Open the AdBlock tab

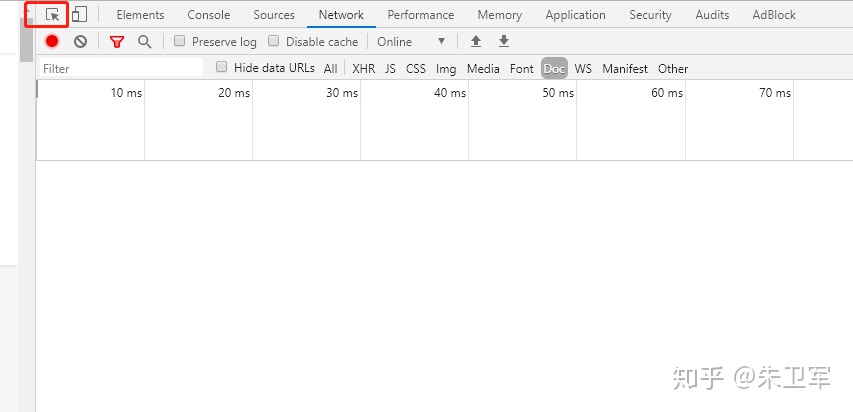[774, 15]
